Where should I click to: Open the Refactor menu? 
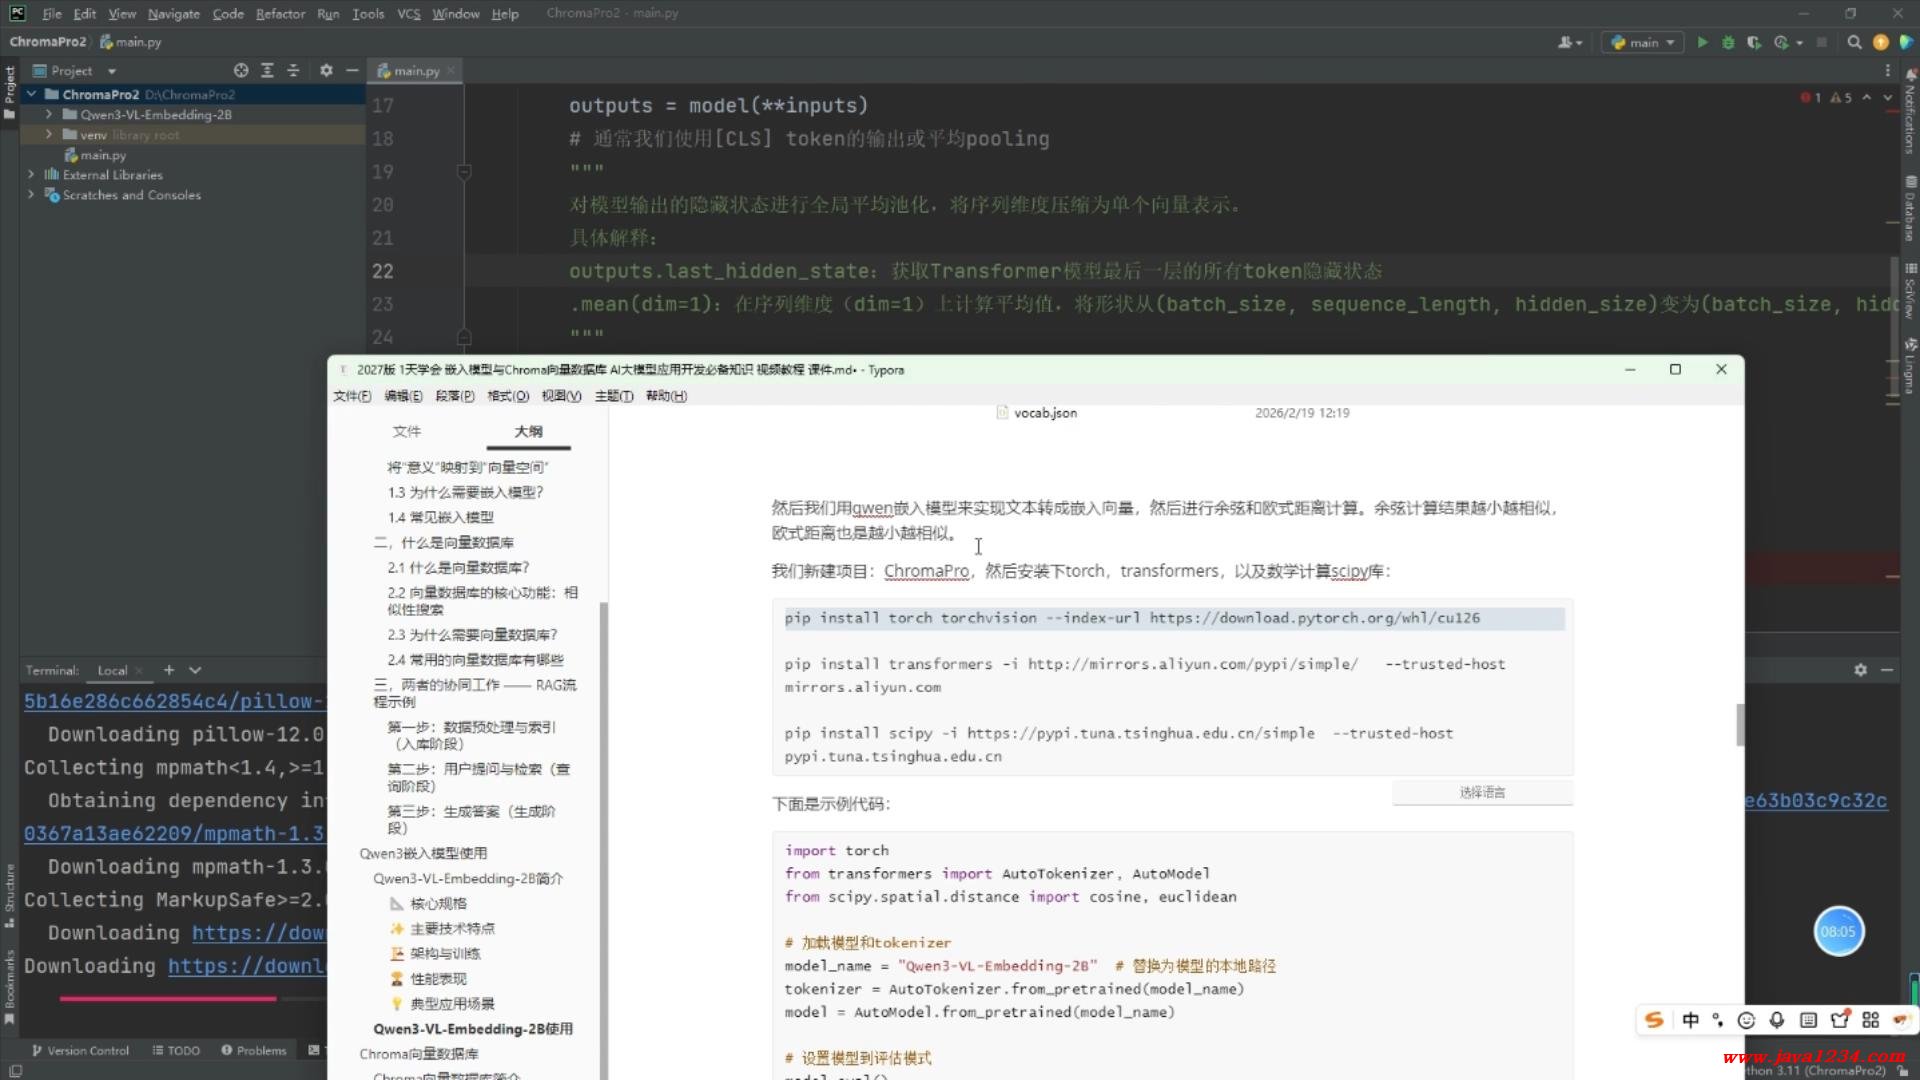coord(280,14)
